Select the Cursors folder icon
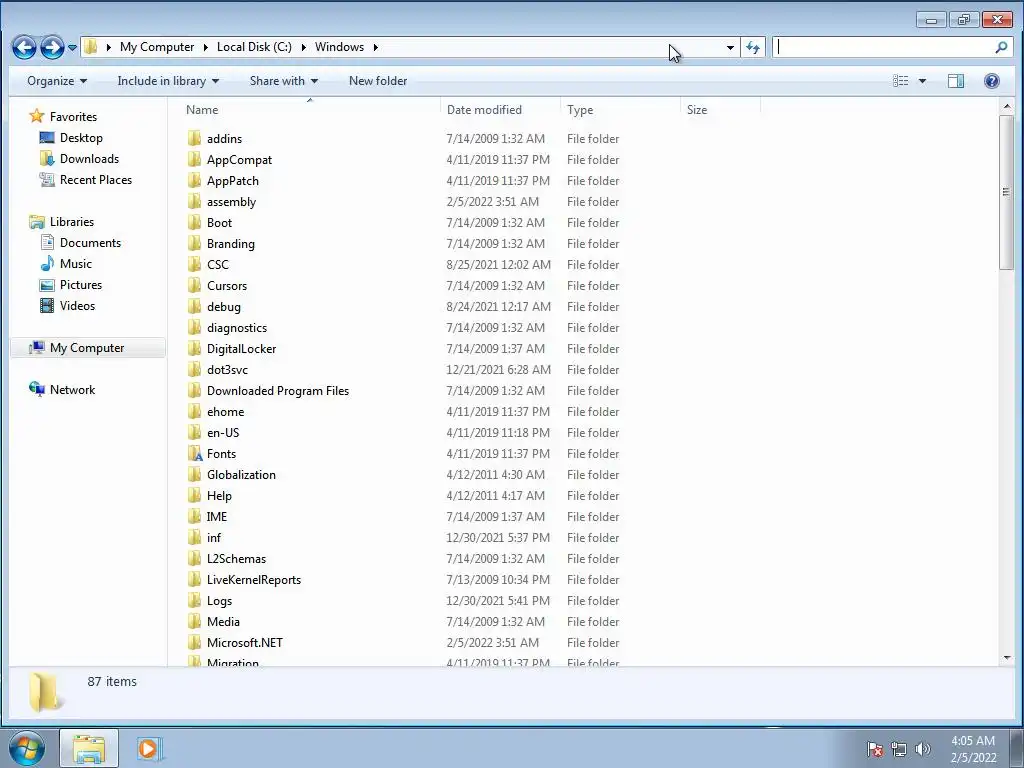 194,285
